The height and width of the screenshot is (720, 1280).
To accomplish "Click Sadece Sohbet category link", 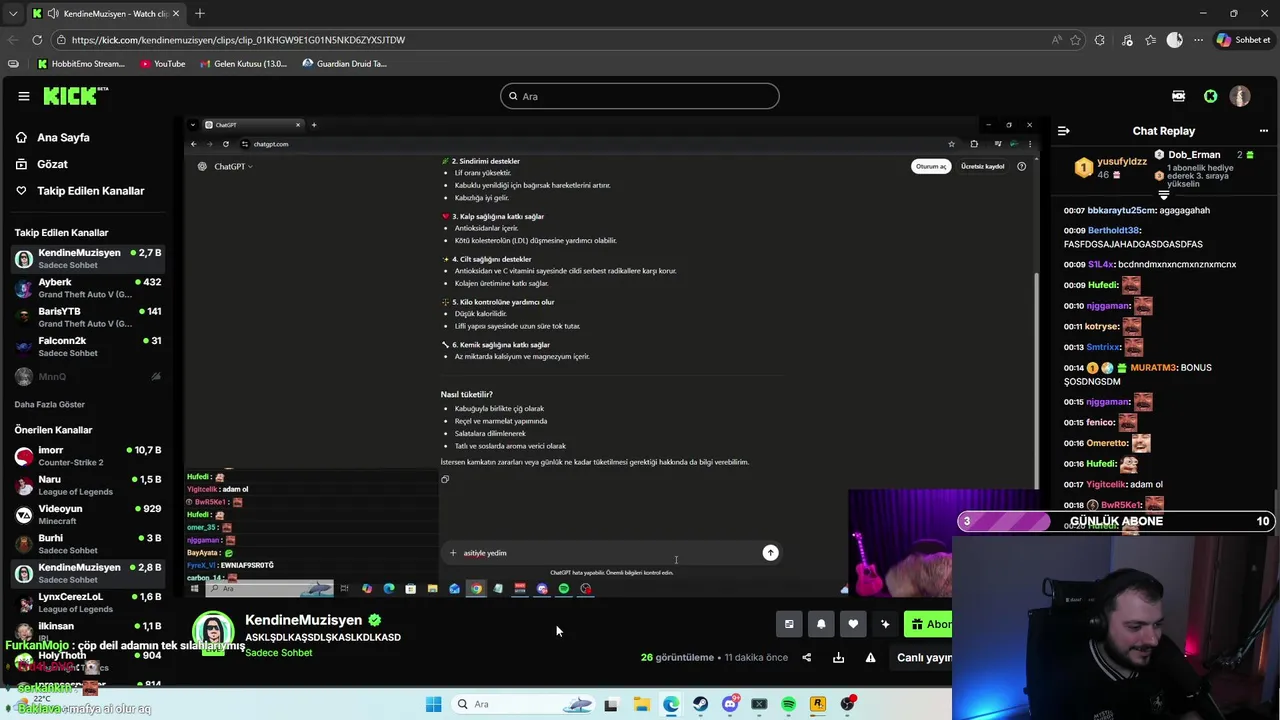I will (279, 653).
